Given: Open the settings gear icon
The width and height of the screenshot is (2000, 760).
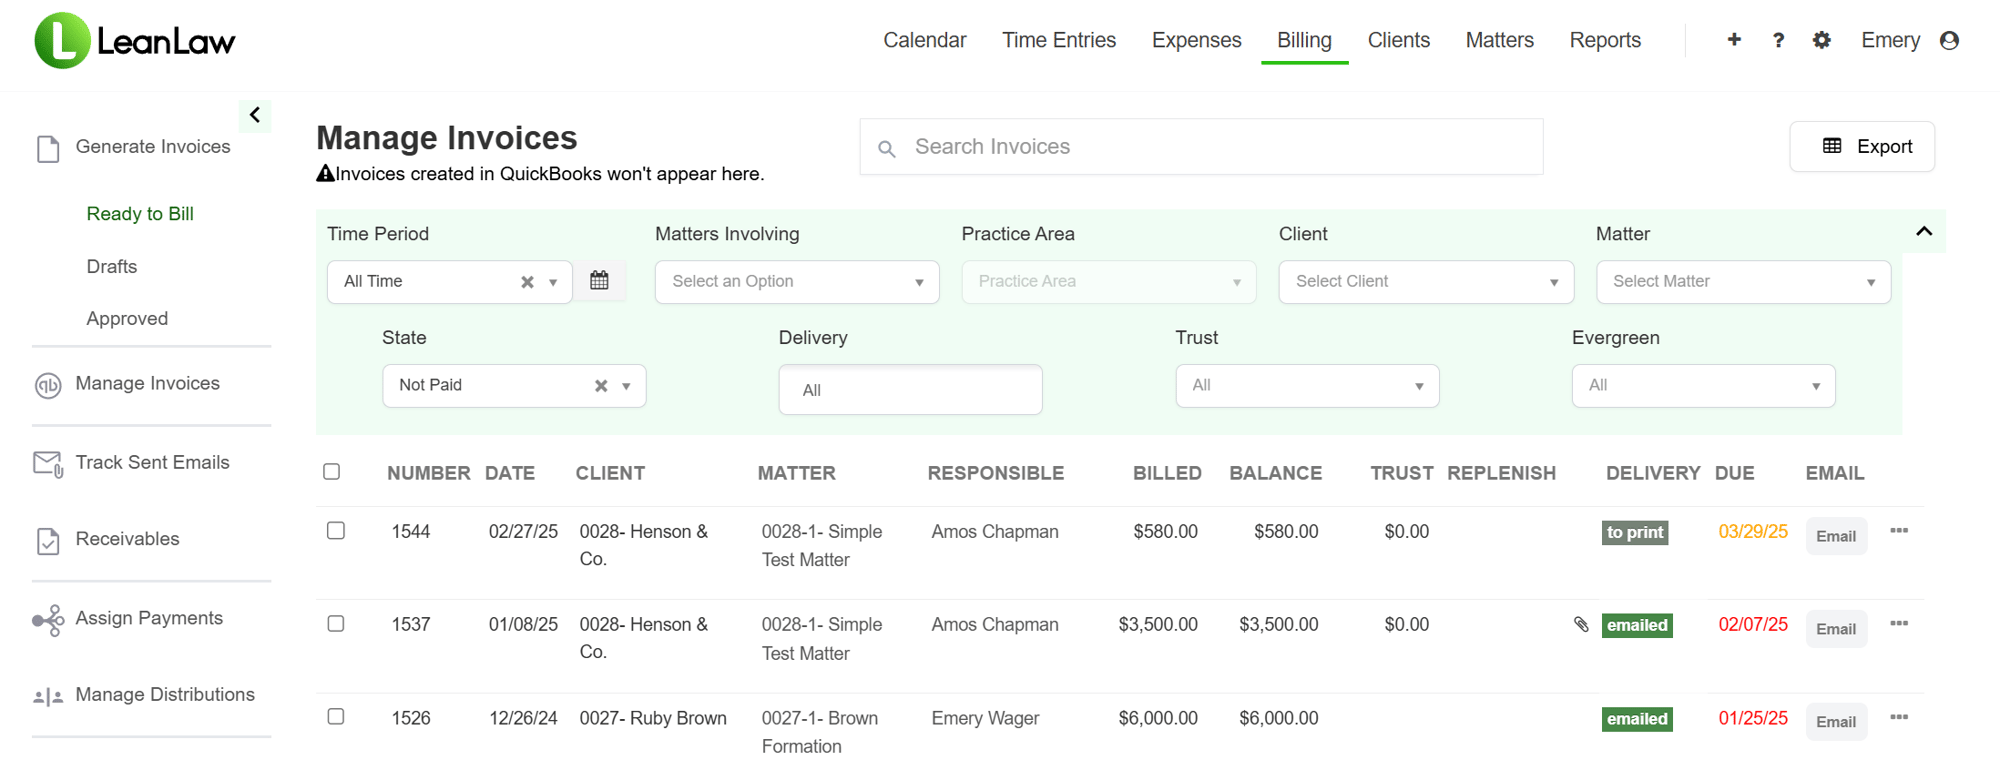Looking at the screenshot, I should [1822, 40].
